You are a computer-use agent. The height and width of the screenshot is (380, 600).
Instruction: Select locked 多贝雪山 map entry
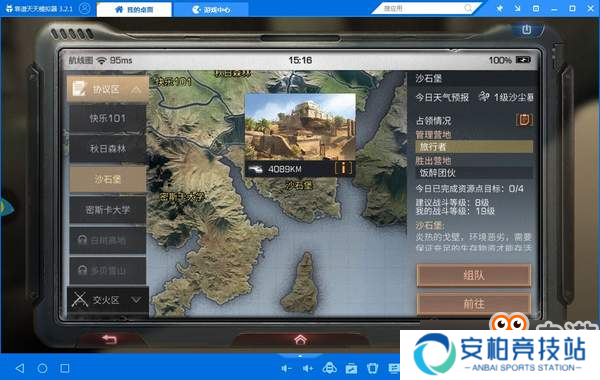(108, 271)
